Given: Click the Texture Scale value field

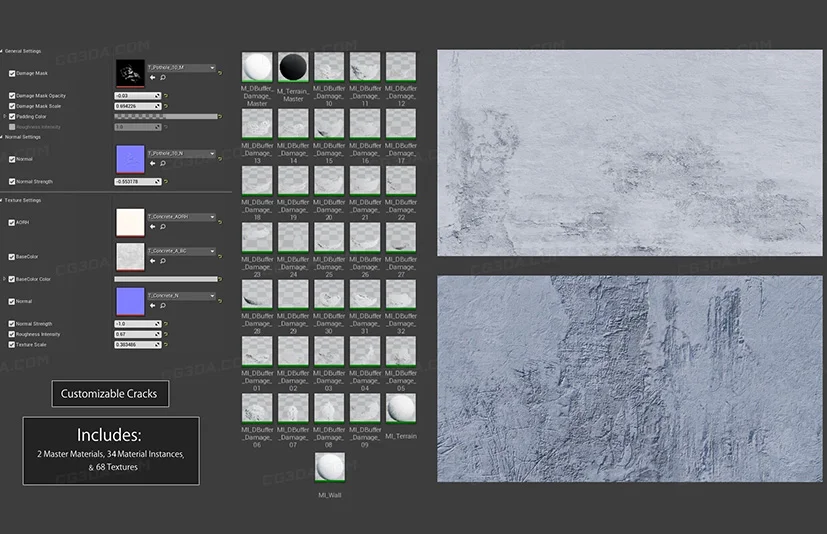Looking at the screenshot, I should click(138, 345).
